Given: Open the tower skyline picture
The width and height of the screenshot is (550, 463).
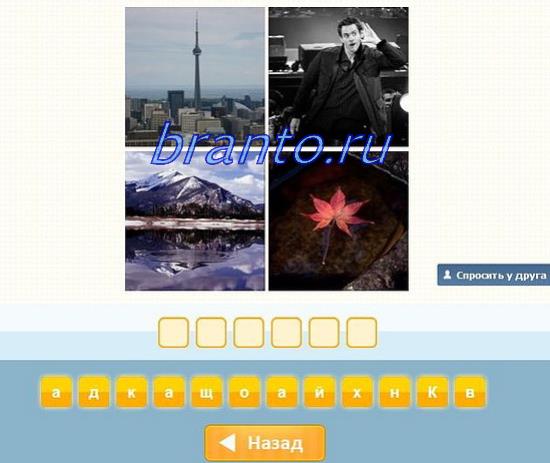Looking at the screenshot, I should [x=195, y=76].
